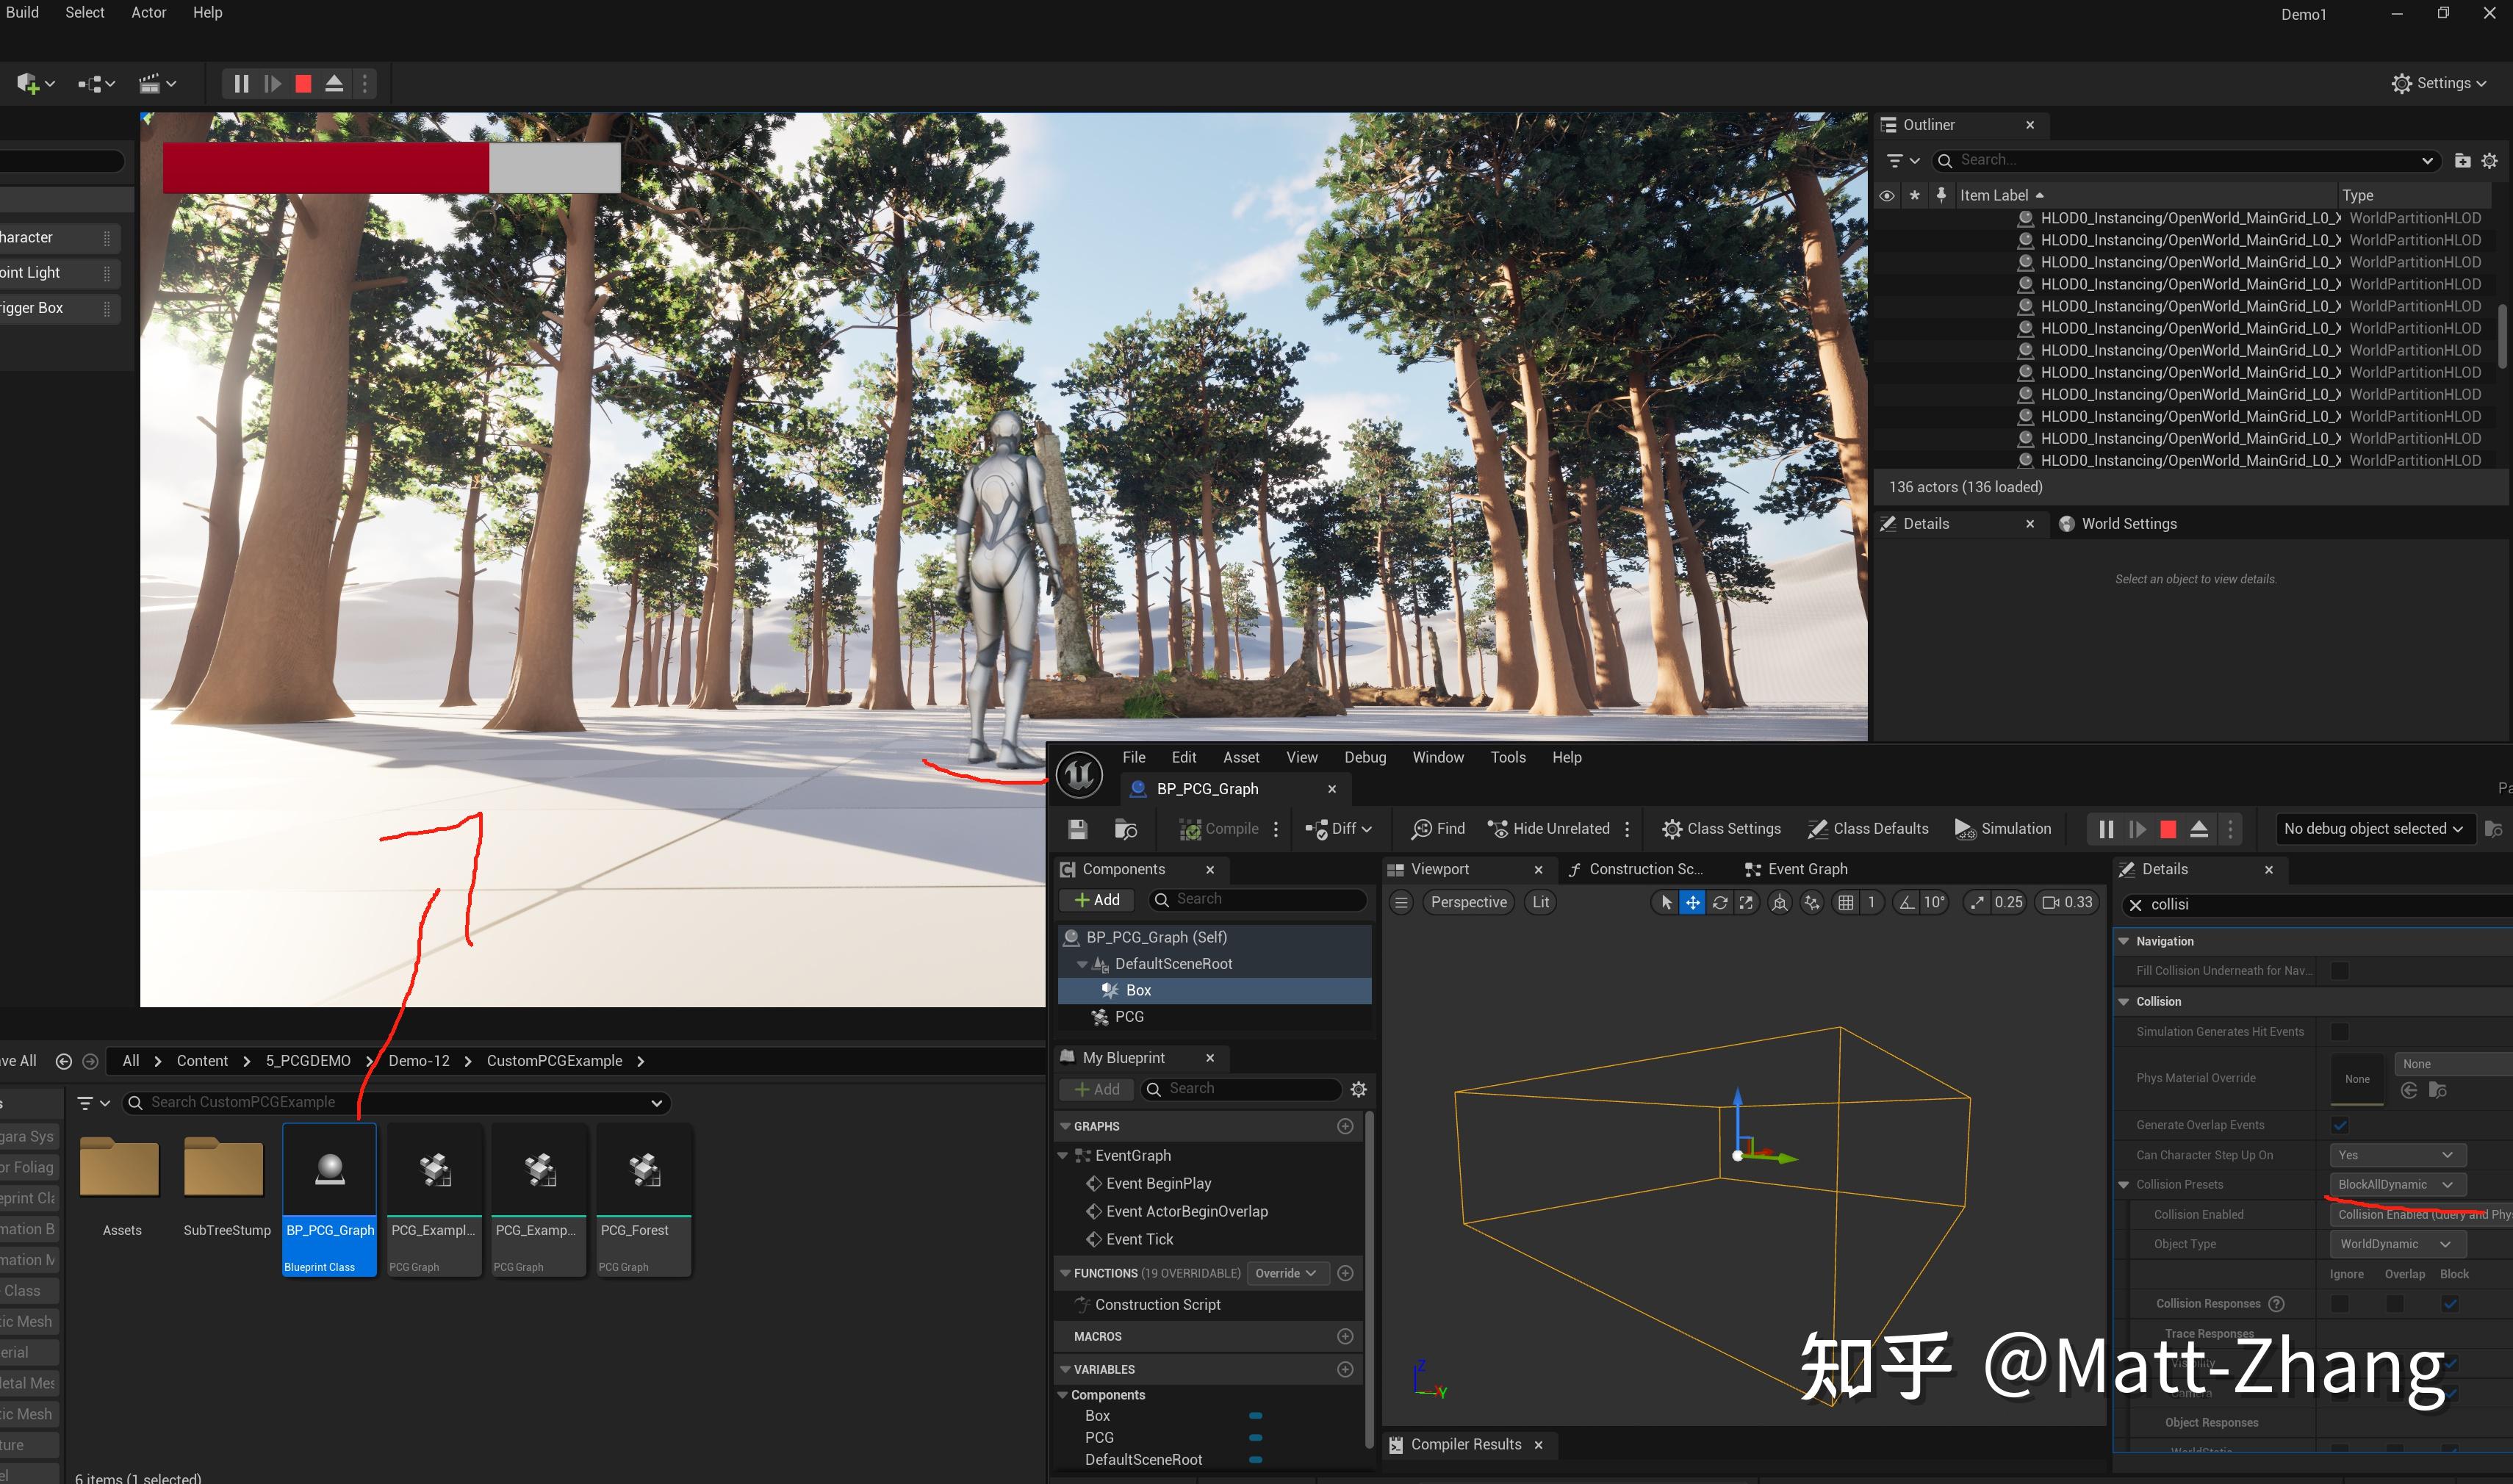The height and width of the screenshot is (1484, 2513).
Task: Compile the blueprint
Action: click(x=1218, y=828)
